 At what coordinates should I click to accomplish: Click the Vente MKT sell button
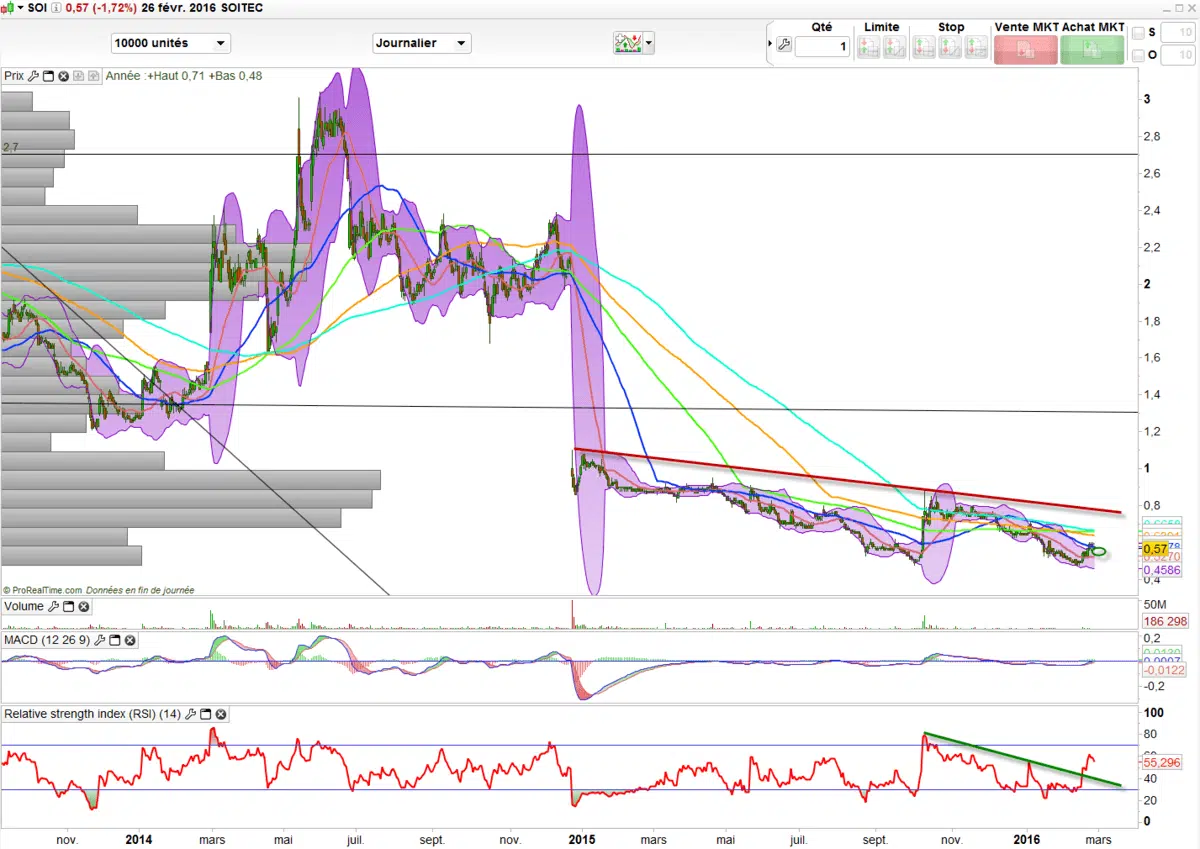1025,49
